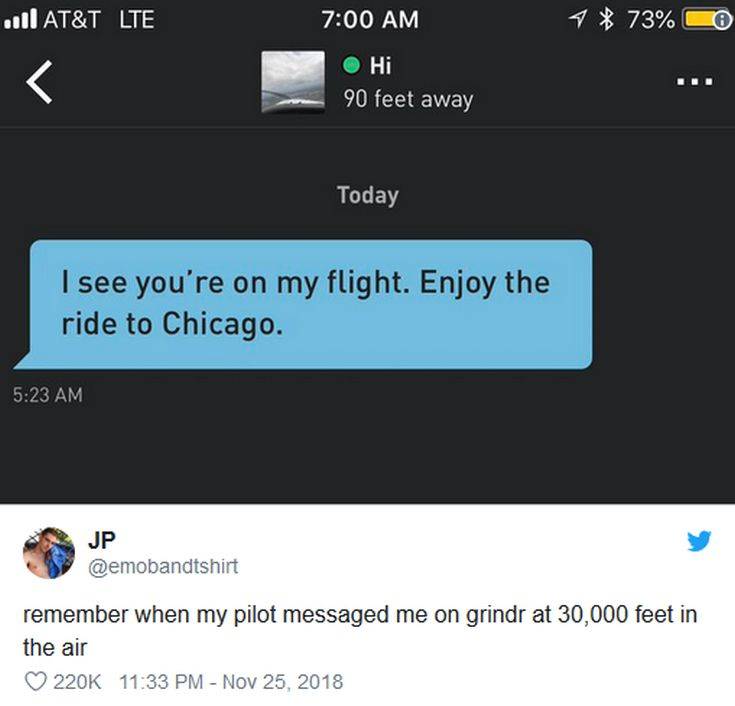
Task: Tap the "90 feet away" distance text
Action: 407,99
